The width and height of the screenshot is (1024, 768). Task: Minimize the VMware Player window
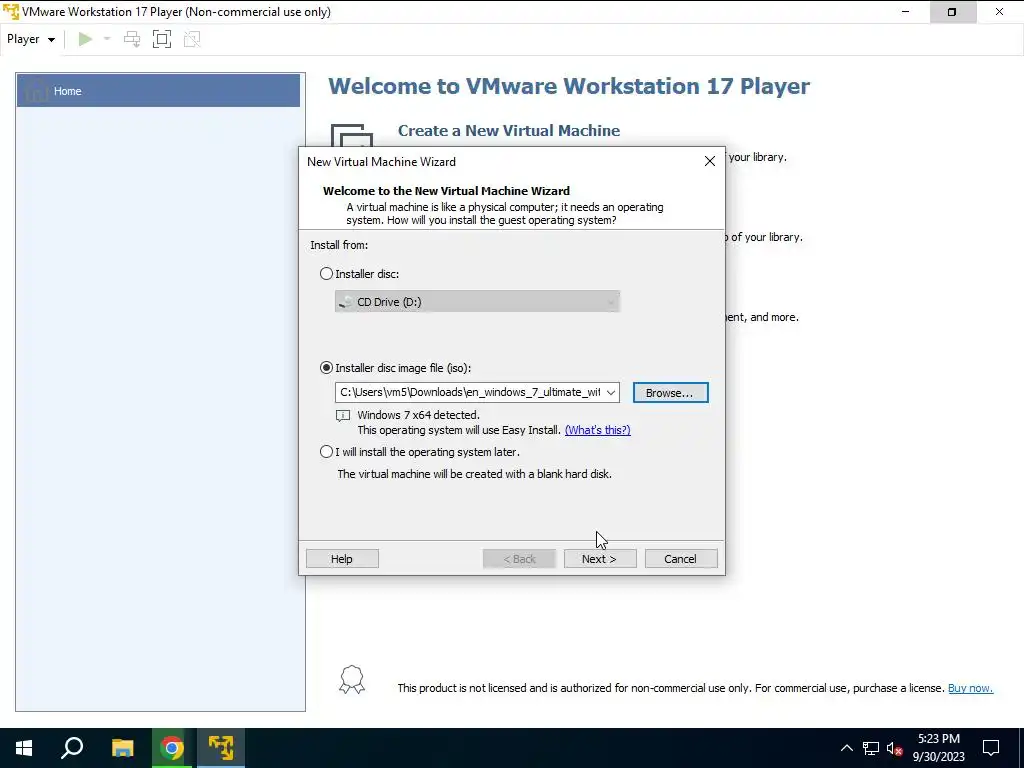[905, 12]
